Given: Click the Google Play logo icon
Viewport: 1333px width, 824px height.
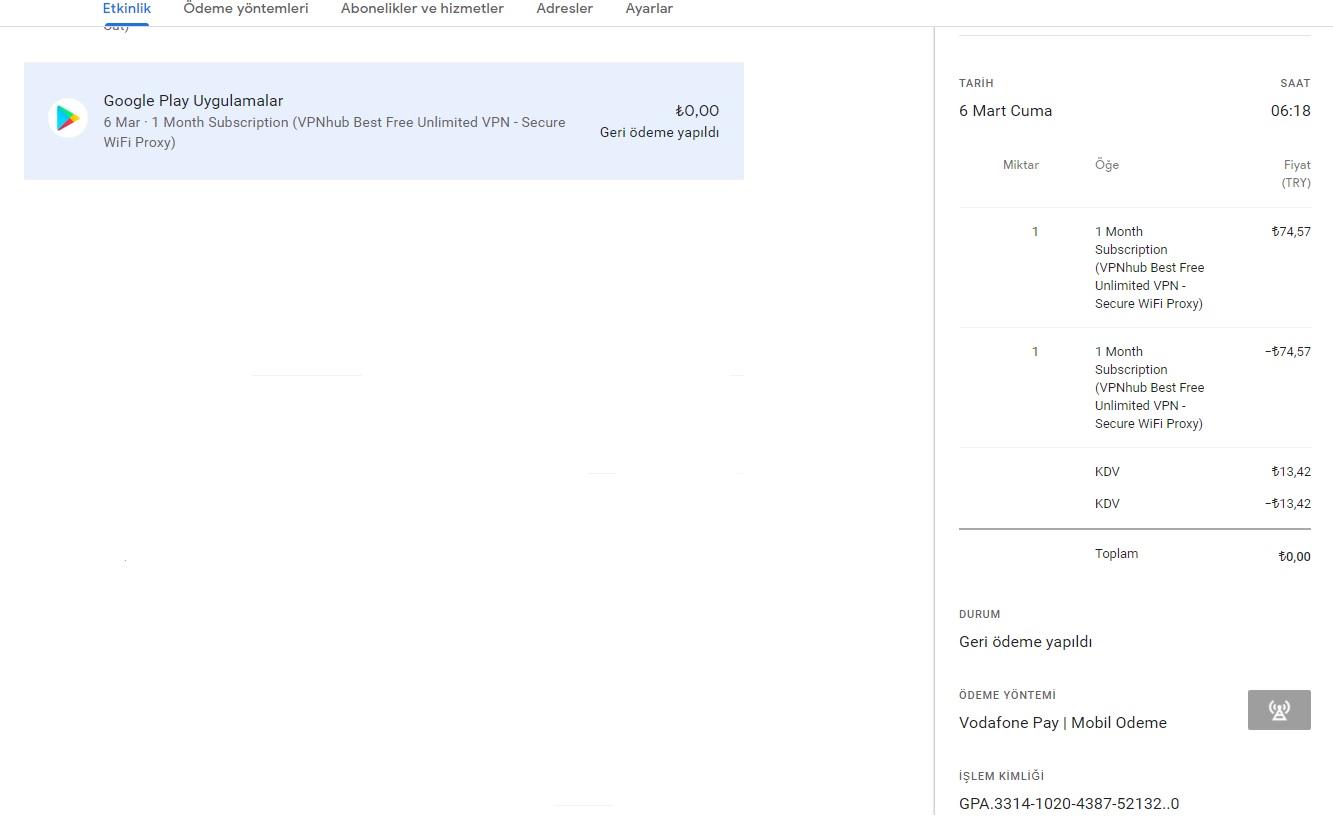Looking at the screenshot, I should 68,118.
